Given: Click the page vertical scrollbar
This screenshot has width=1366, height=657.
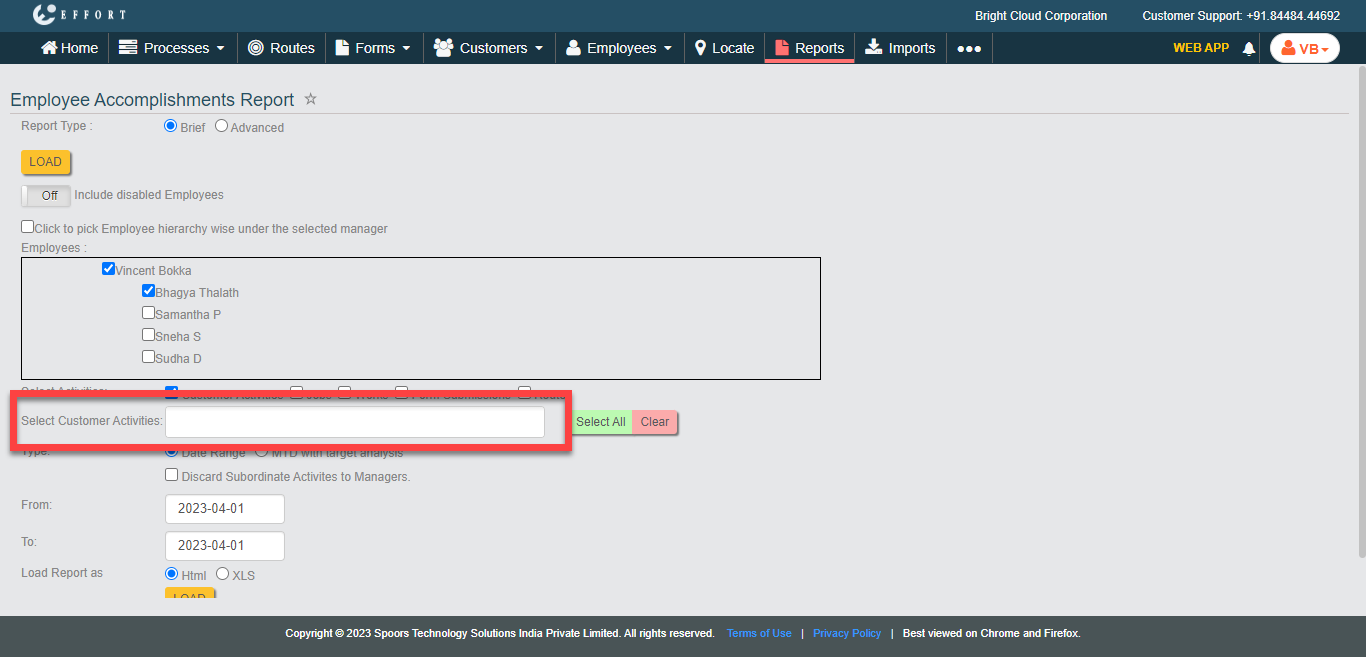Looking at the screenshot, I should (x=1360, y=310).
